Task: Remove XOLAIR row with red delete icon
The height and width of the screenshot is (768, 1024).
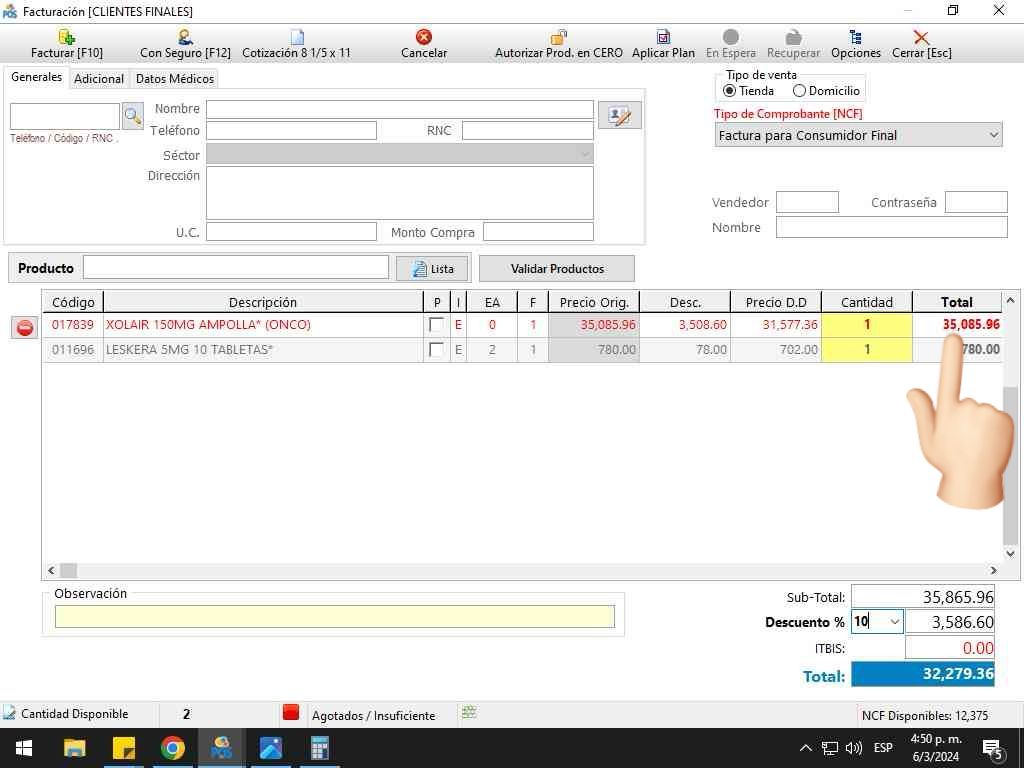Action: (25, 328)
